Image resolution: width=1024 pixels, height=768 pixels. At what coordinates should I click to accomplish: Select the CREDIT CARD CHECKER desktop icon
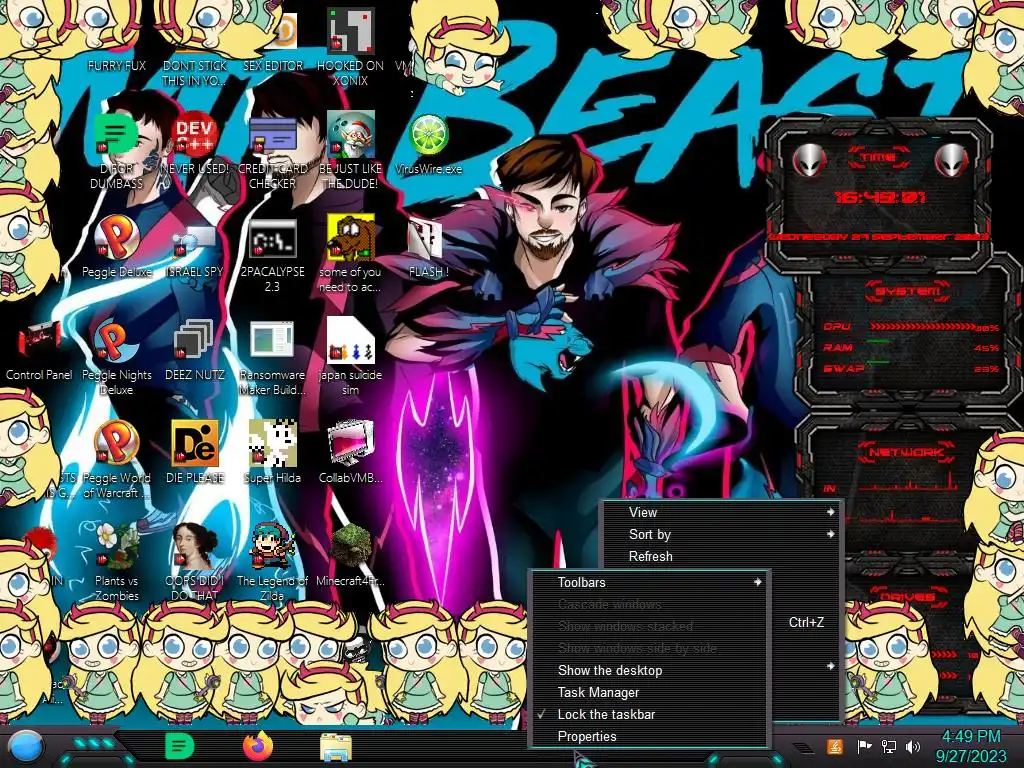pos(273,134)
